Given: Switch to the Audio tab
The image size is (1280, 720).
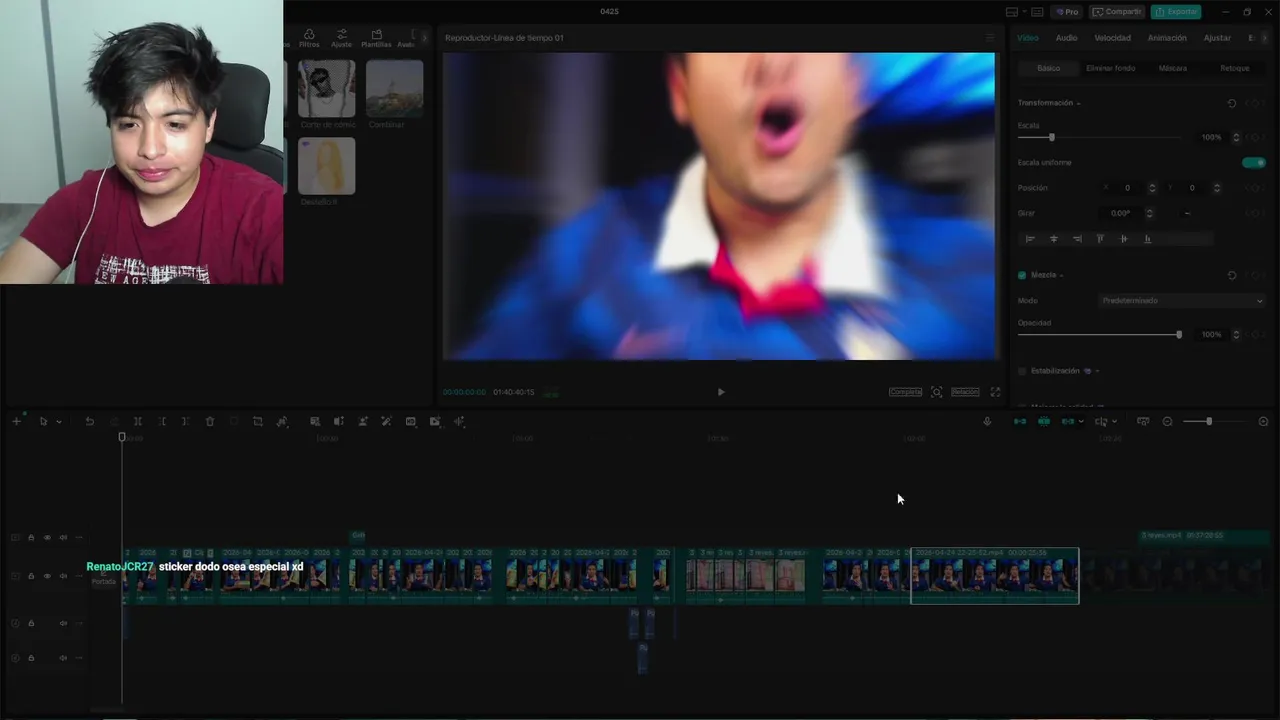Looking at the screenshot, I should tap(1066, 38).
